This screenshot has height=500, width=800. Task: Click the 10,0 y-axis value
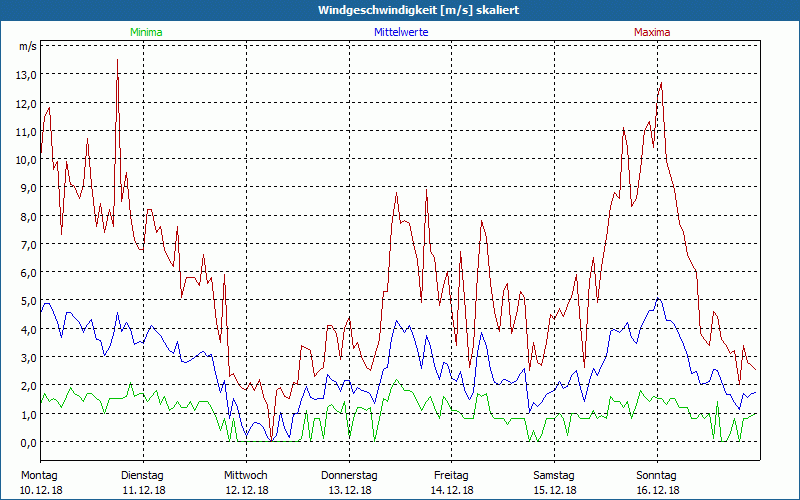pos(26,159)
